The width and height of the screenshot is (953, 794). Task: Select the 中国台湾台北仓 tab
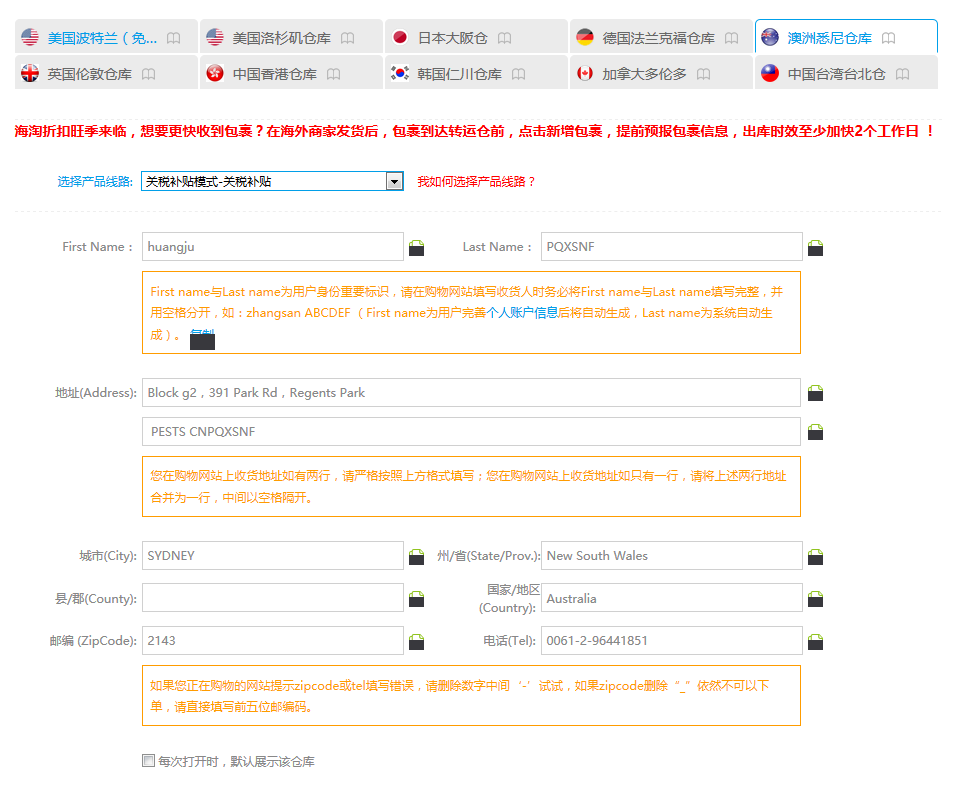[834, 74]
